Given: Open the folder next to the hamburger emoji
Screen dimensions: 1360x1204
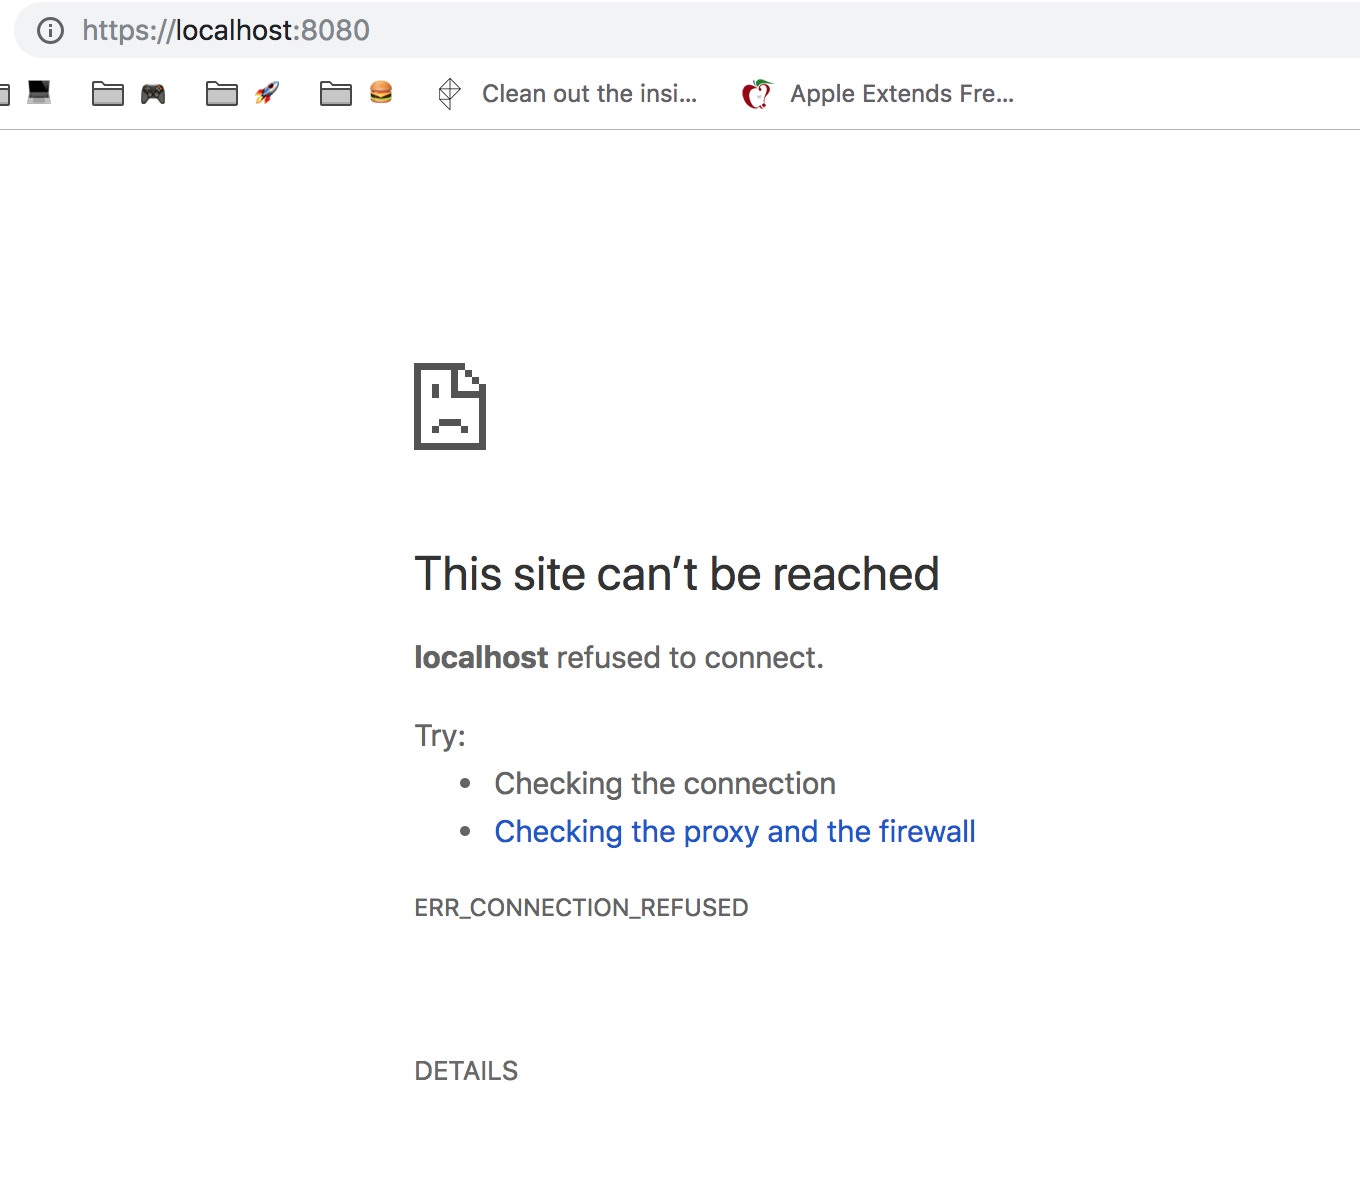Looking at the screenshot, I should coord(336,93).
